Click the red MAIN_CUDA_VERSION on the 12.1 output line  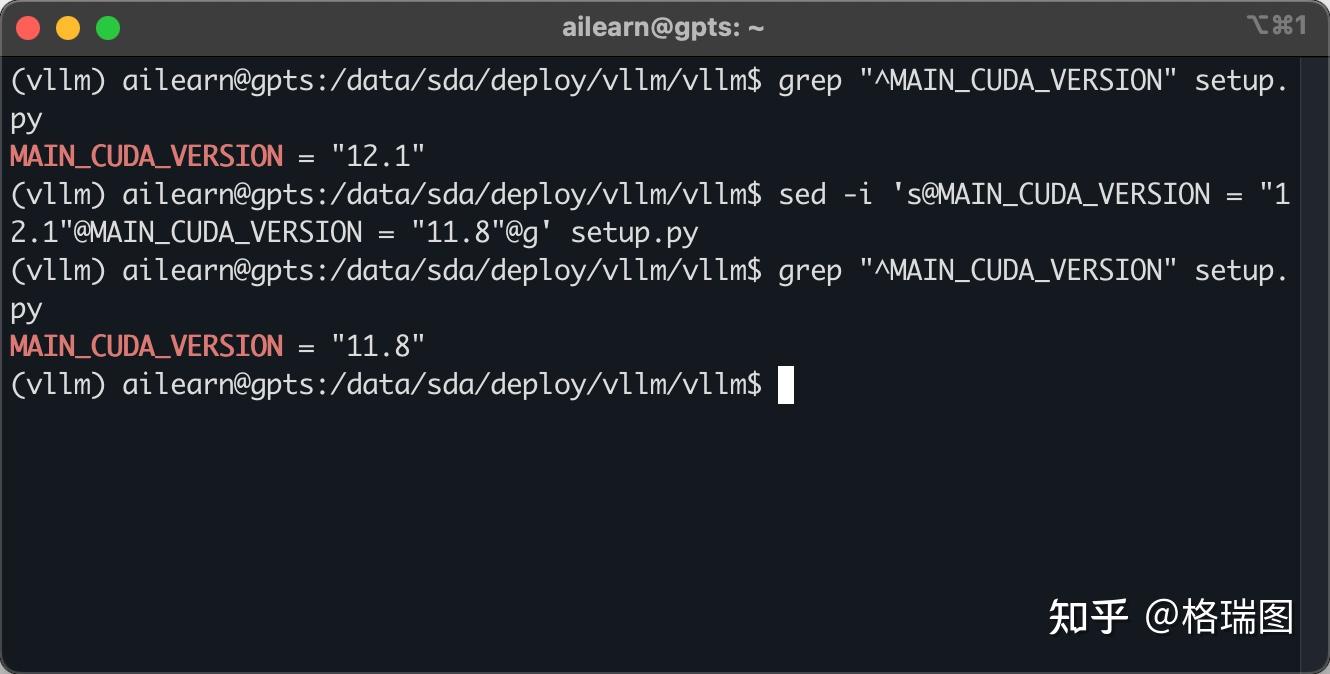coord(147,156)
